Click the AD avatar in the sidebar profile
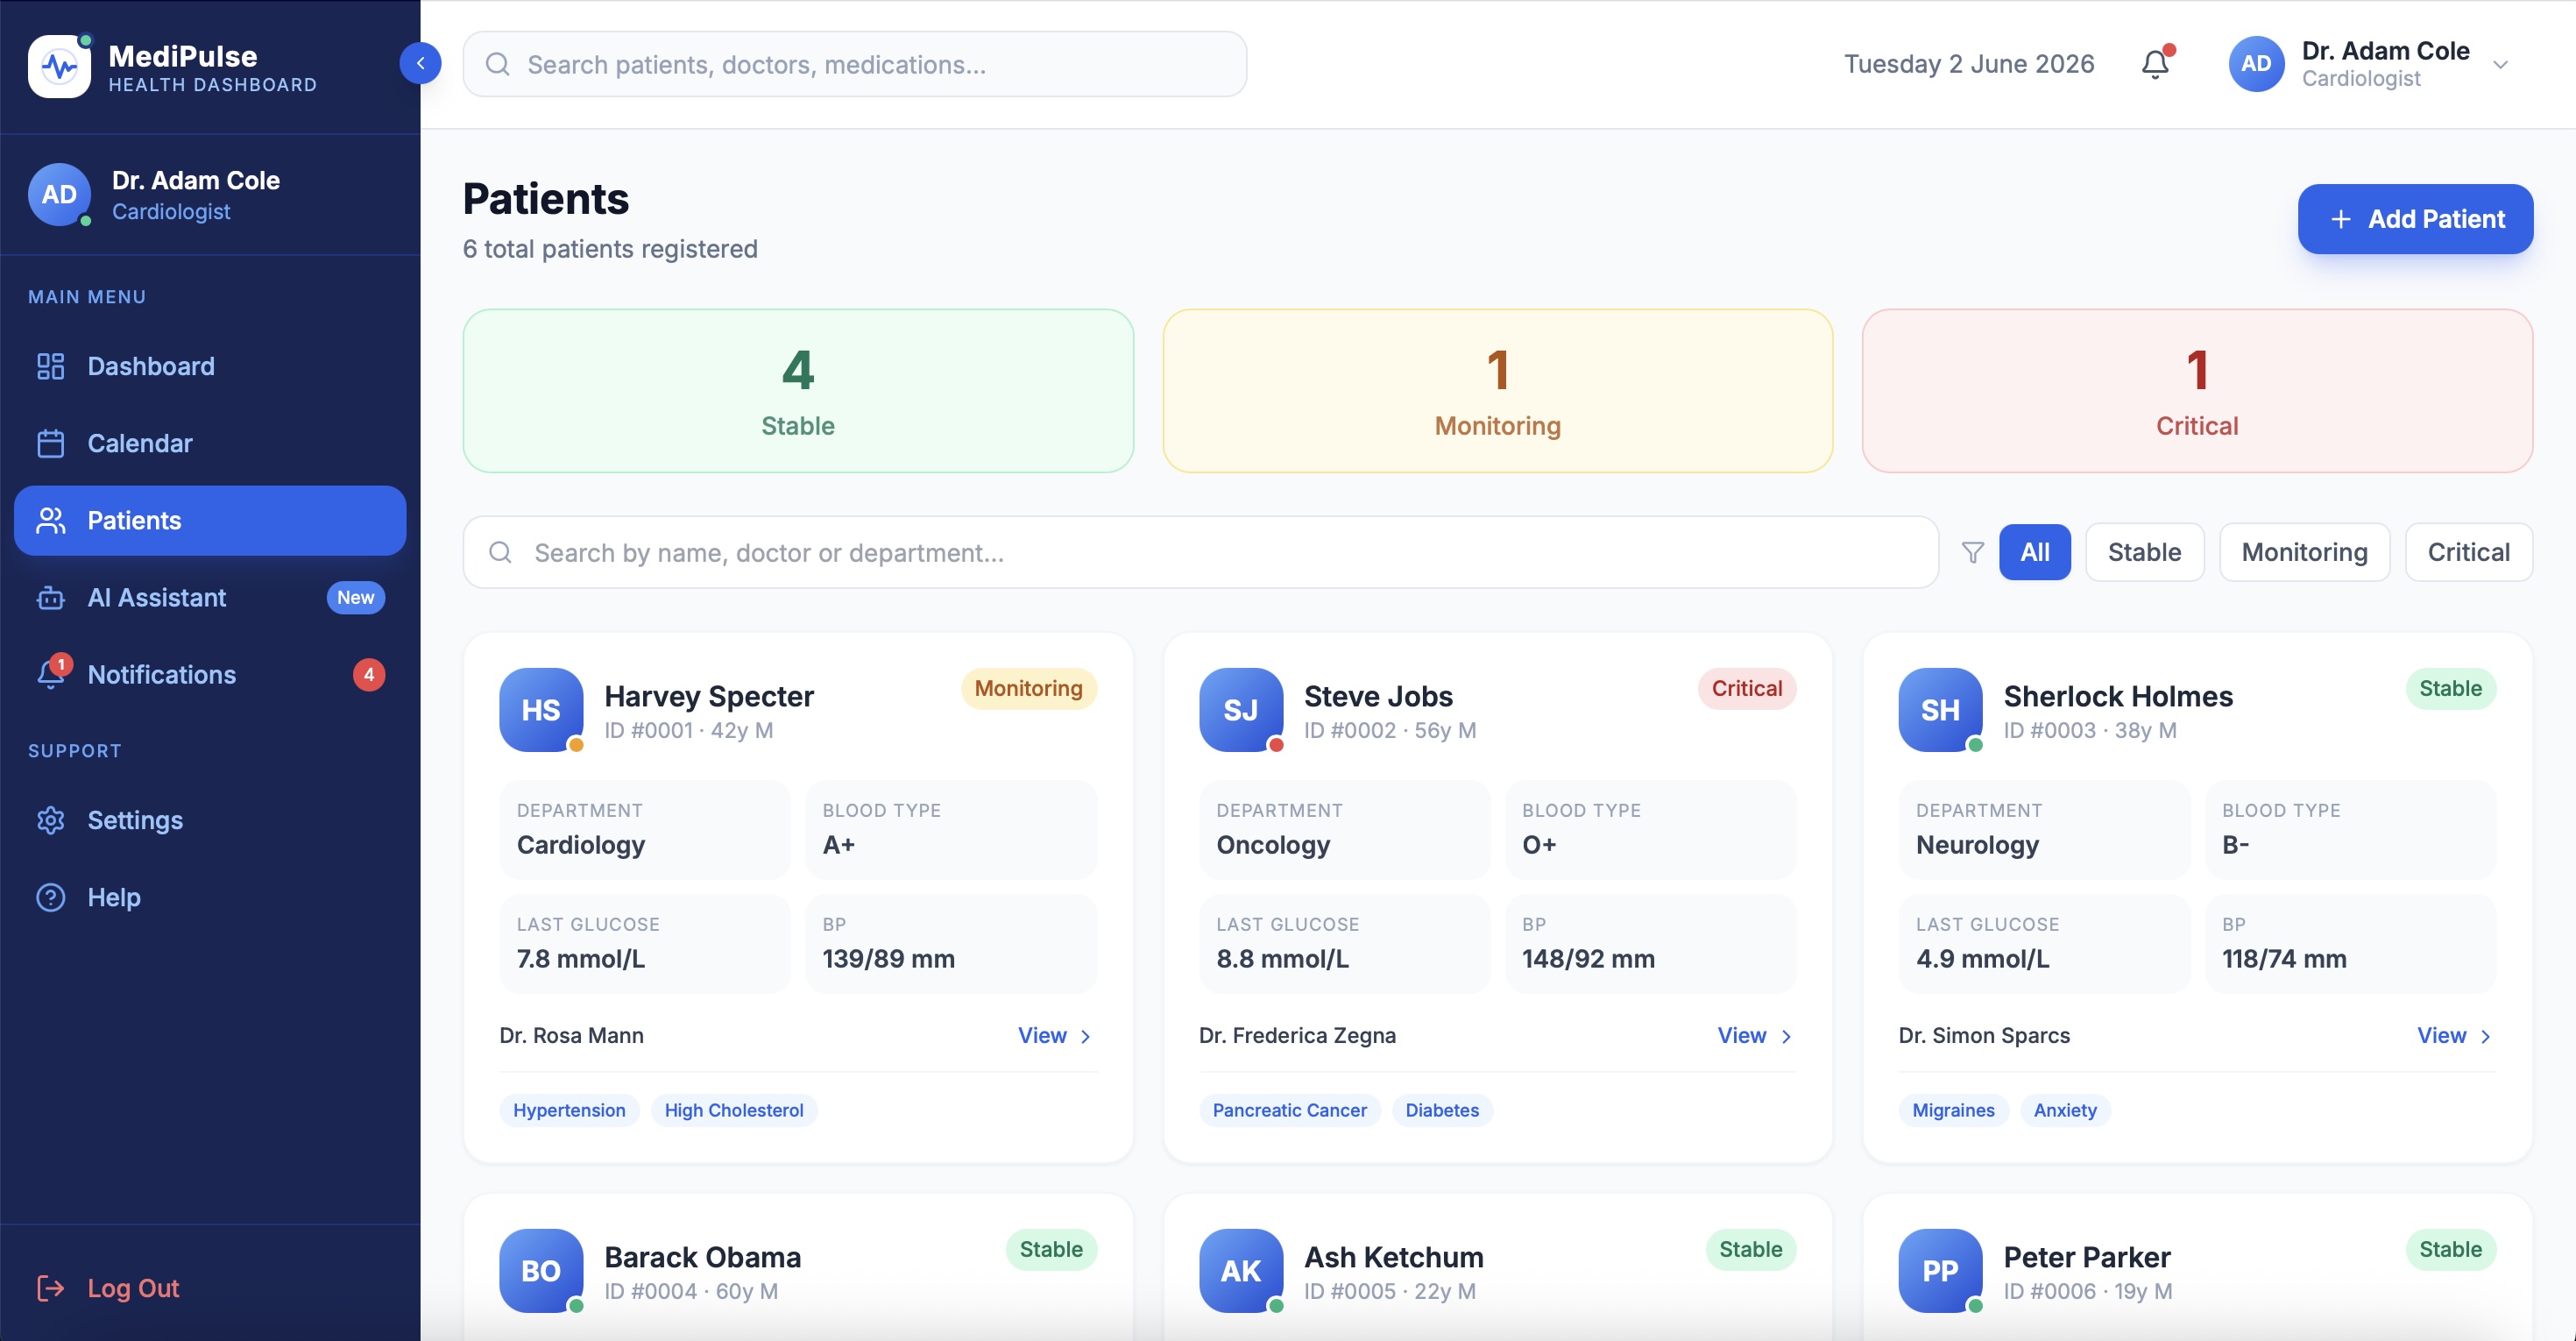The height and width of the screenshot is (1341, 2576). (x=59, y=194)
